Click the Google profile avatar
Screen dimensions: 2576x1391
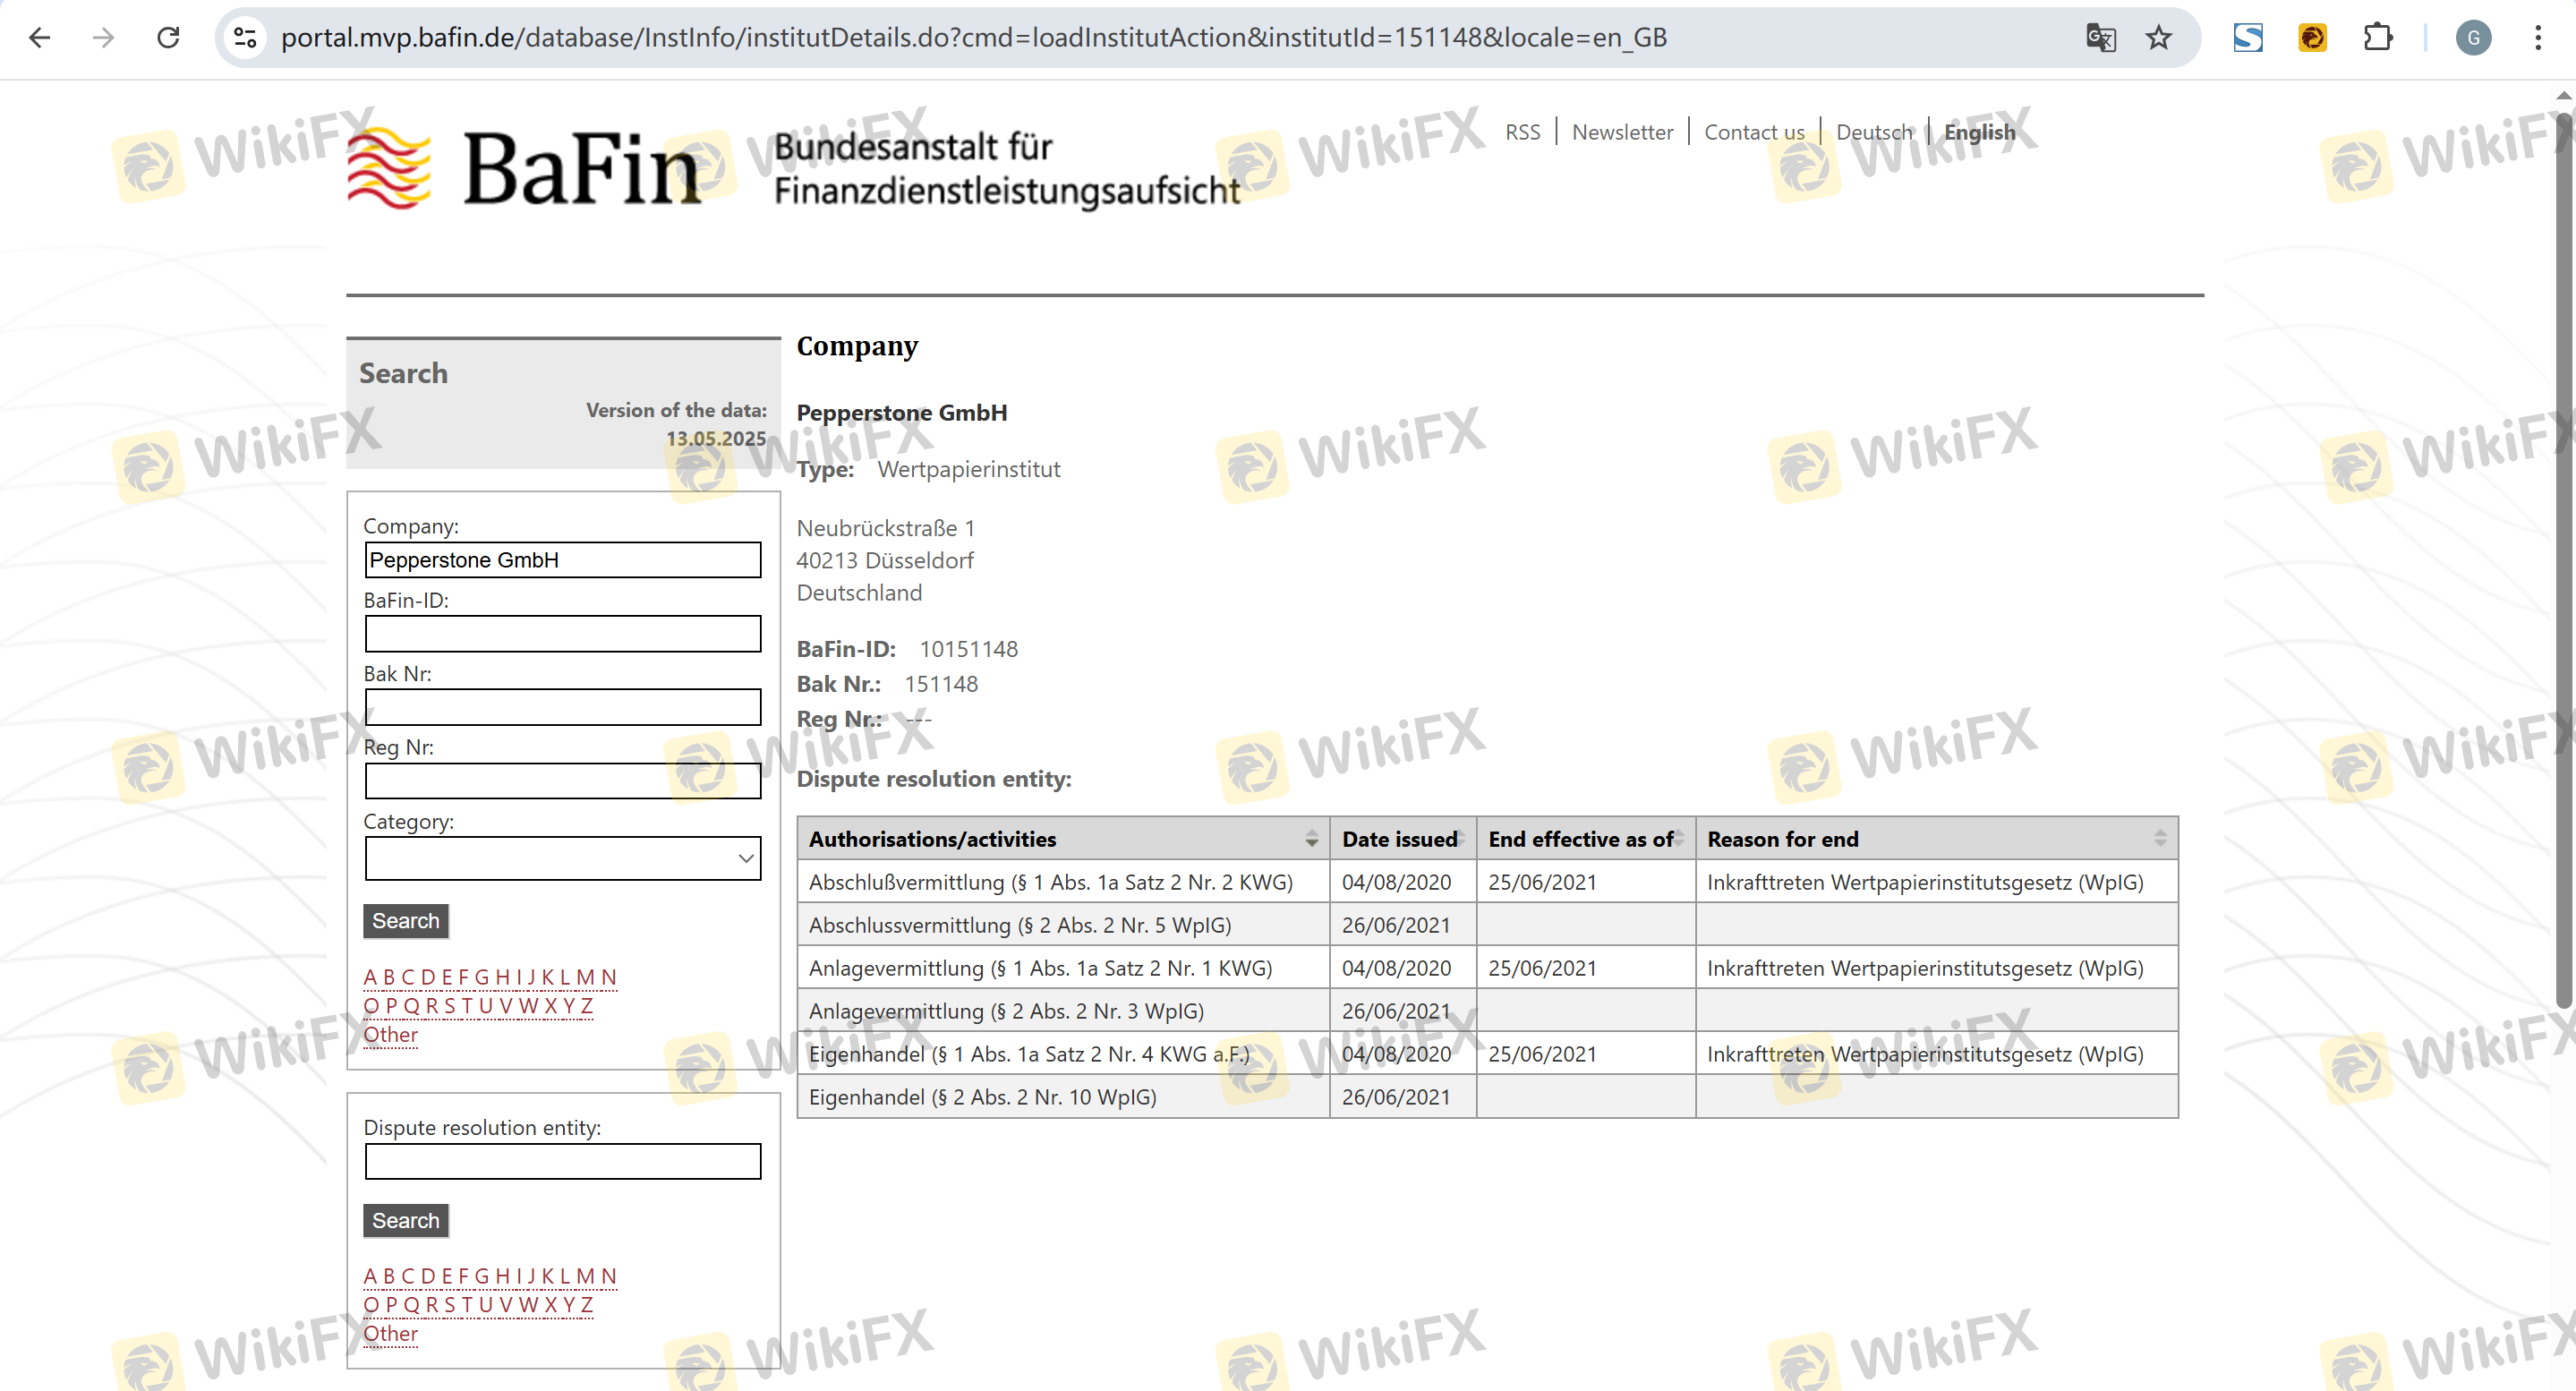click(2473, 38)
